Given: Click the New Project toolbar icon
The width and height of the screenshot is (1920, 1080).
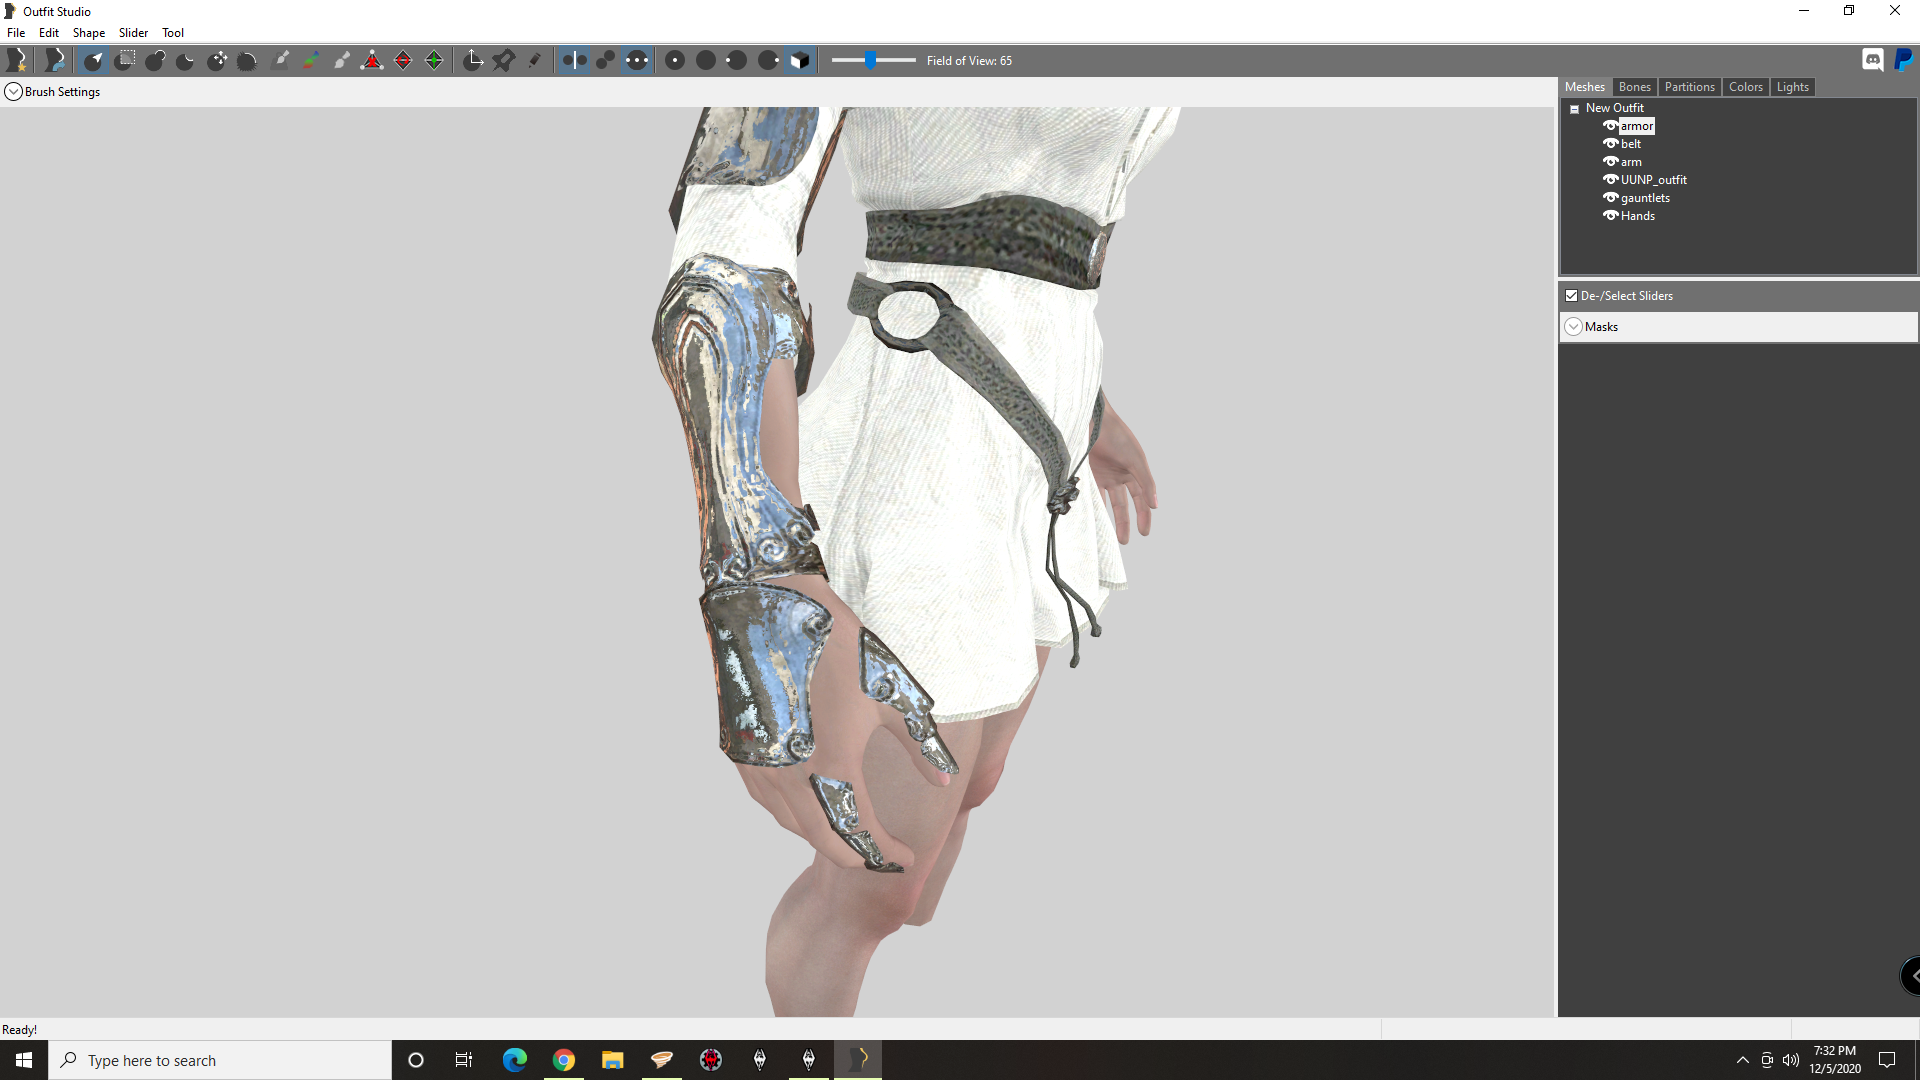Looking at the screenshot, I should (17, 61).
